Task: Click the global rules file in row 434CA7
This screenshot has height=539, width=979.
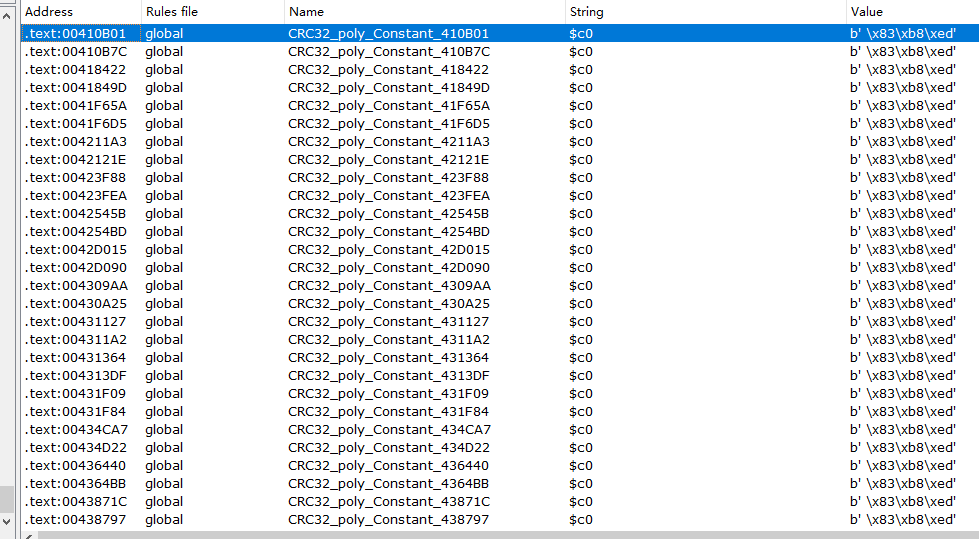Action: coord(164,430)
